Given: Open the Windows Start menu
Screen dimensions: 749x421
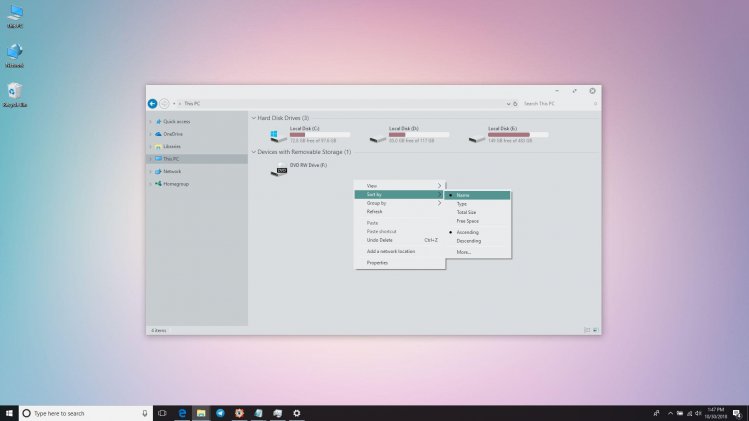Looking at the screenshot, I should click(x=9, y=413).
